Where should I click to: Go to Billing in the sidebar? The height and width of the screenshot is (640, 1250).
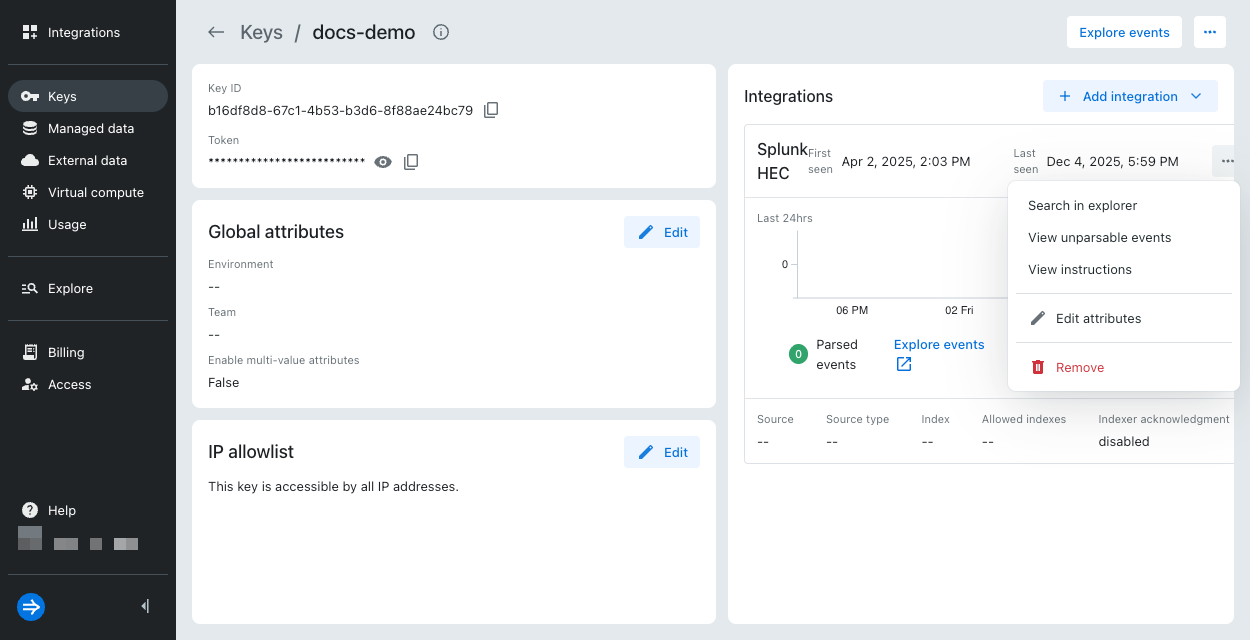[88, 352]
